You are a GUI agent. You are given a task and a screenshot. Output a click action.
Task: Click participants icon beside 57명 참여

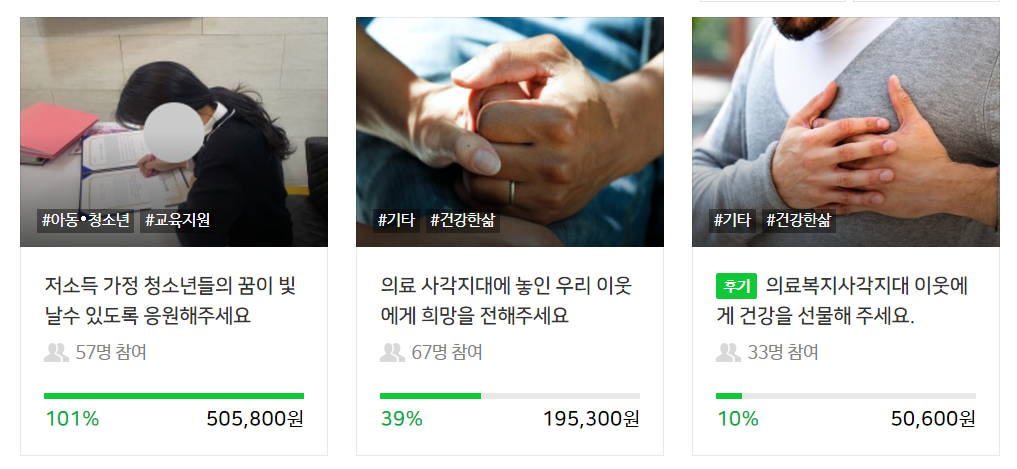click(x=56, y=353)
